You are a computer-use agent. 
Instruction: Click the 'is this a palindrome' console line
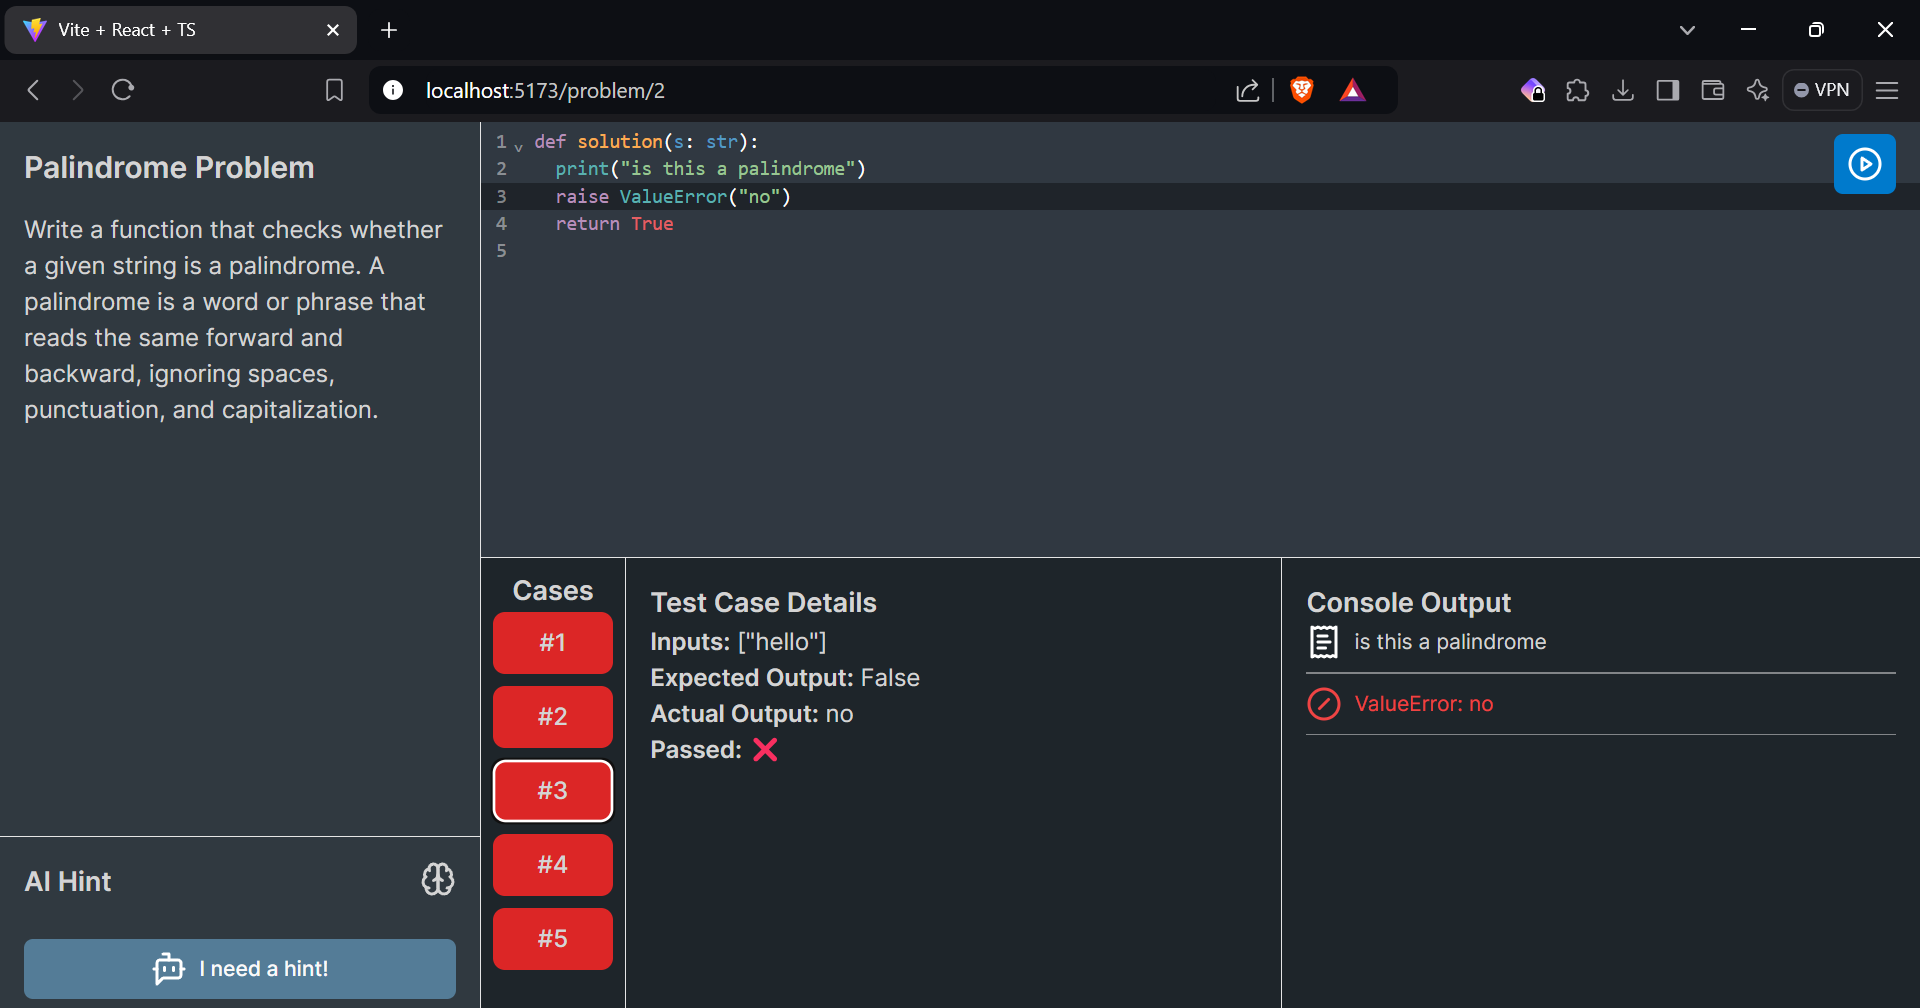click(x=1450, y=642)
